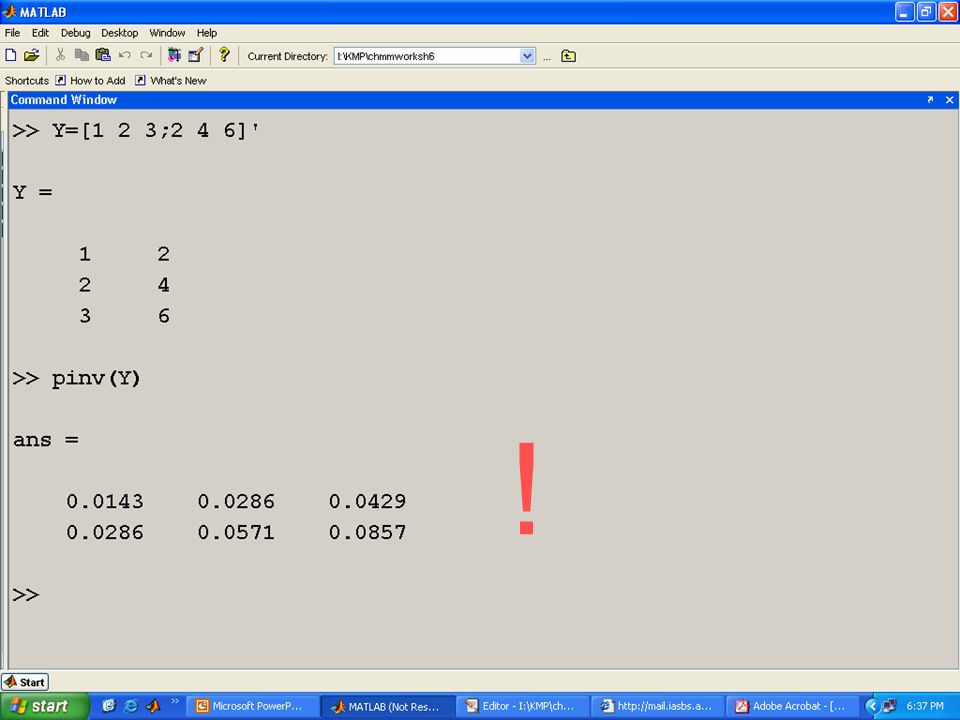Switch to the Microsoft PowerPoint taskbar window
960x720 pixels.
pos(251,707)
